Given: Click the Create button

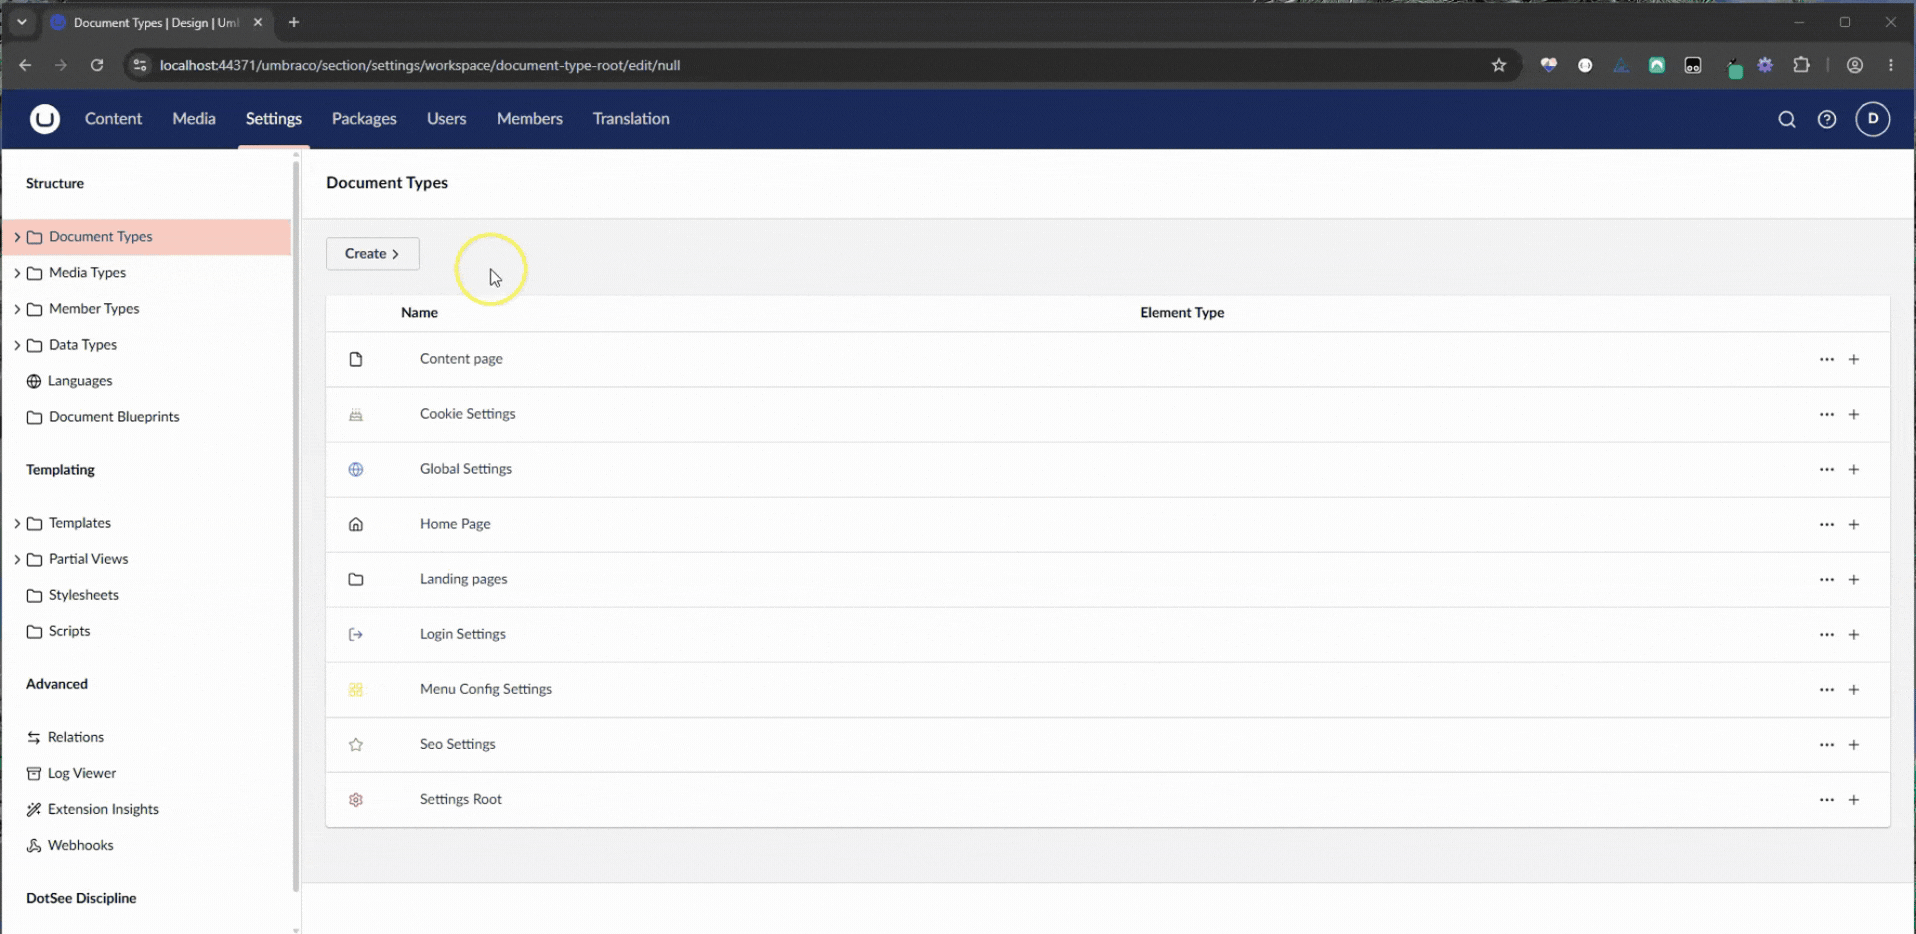Looking at the screenshot, I should (x=373, y=254).
